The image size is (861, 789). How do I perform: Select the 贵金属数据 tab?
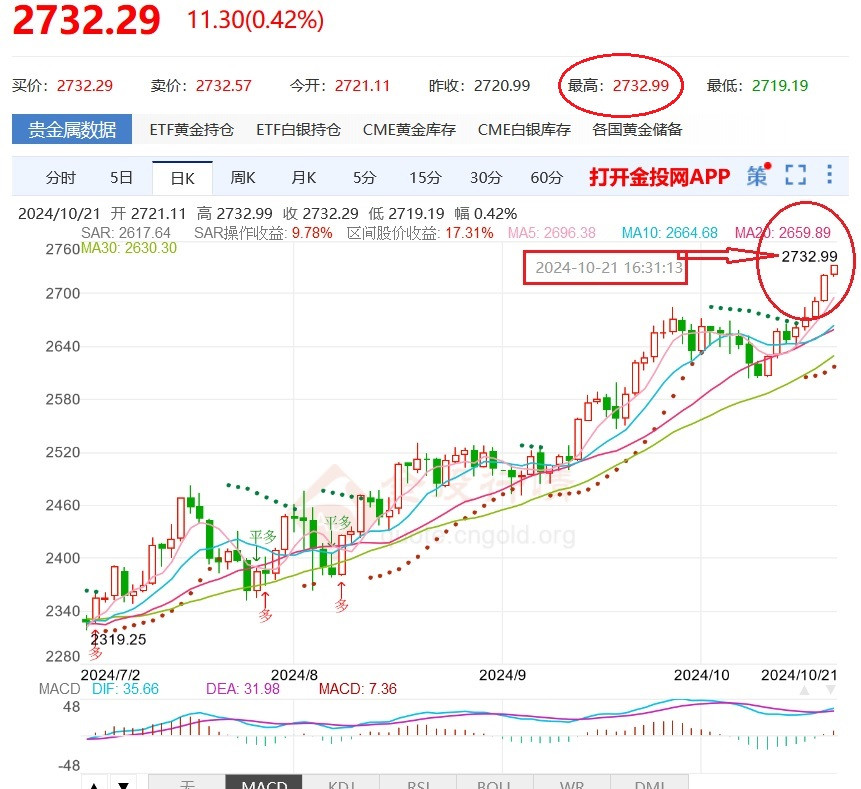tap(72, 129)
